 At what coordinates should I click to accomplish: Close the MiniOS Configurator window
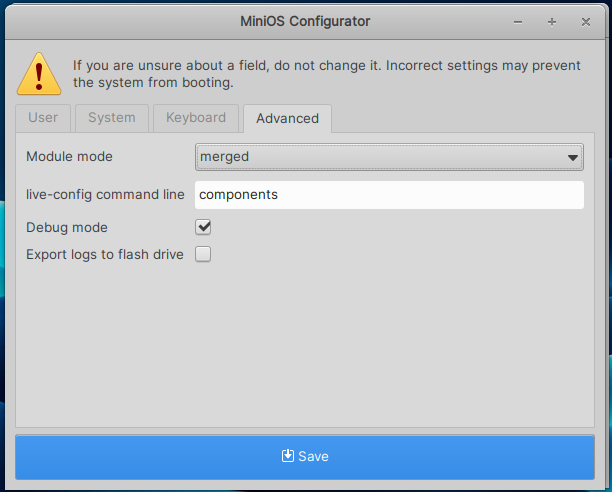pyautogui.click(x=585, y=21)
